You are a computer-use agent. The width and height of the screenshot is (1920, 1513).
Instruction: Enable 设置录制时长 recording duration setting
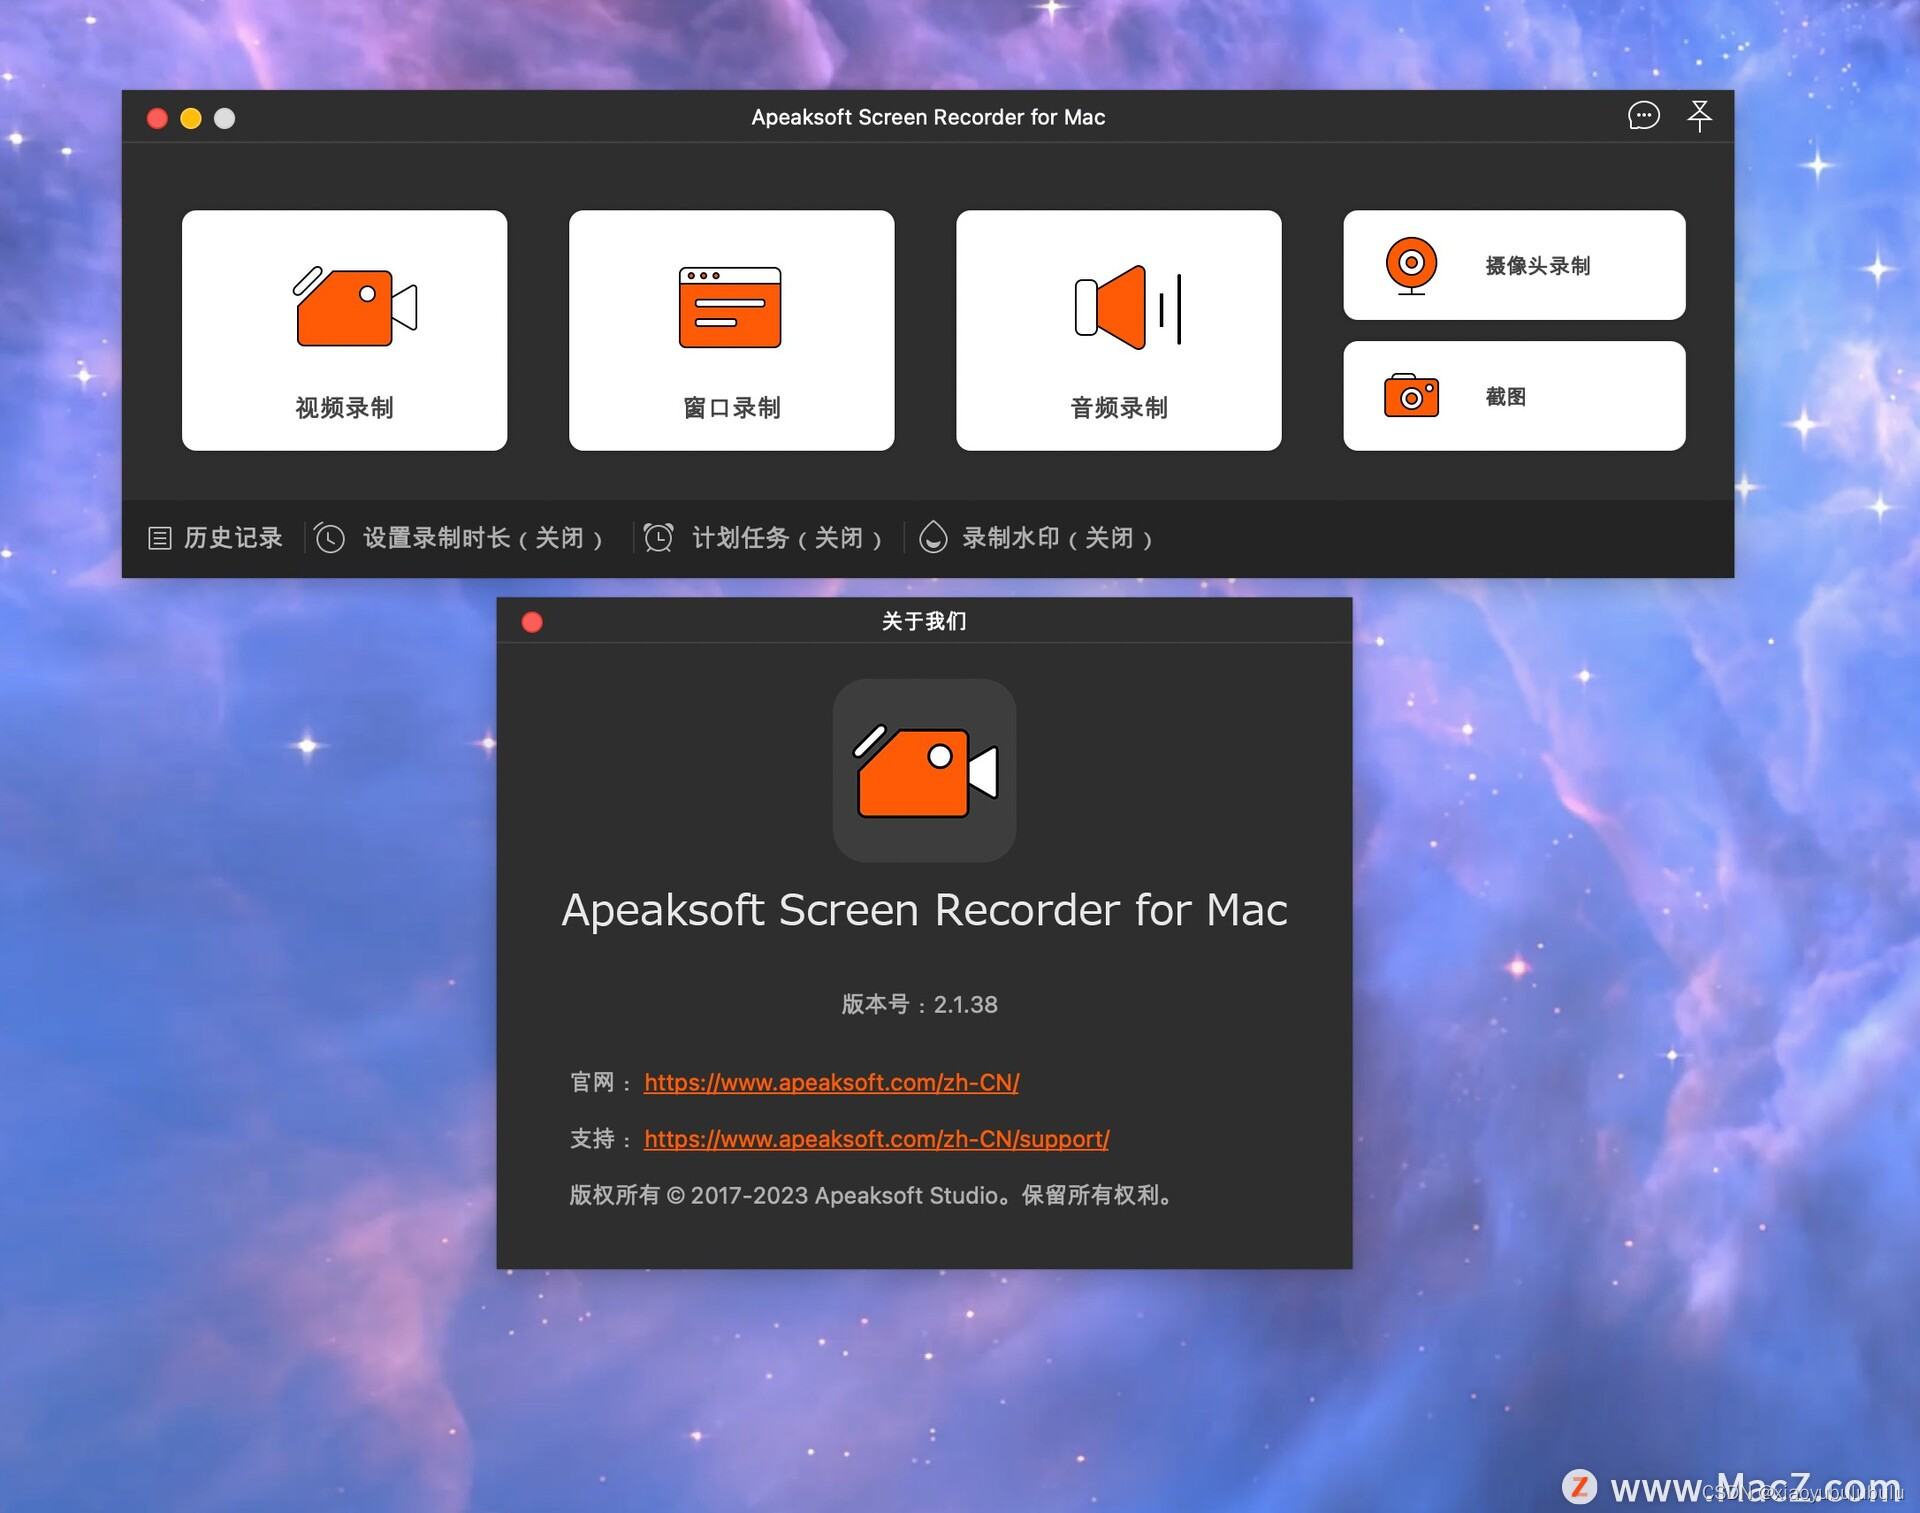484,538
